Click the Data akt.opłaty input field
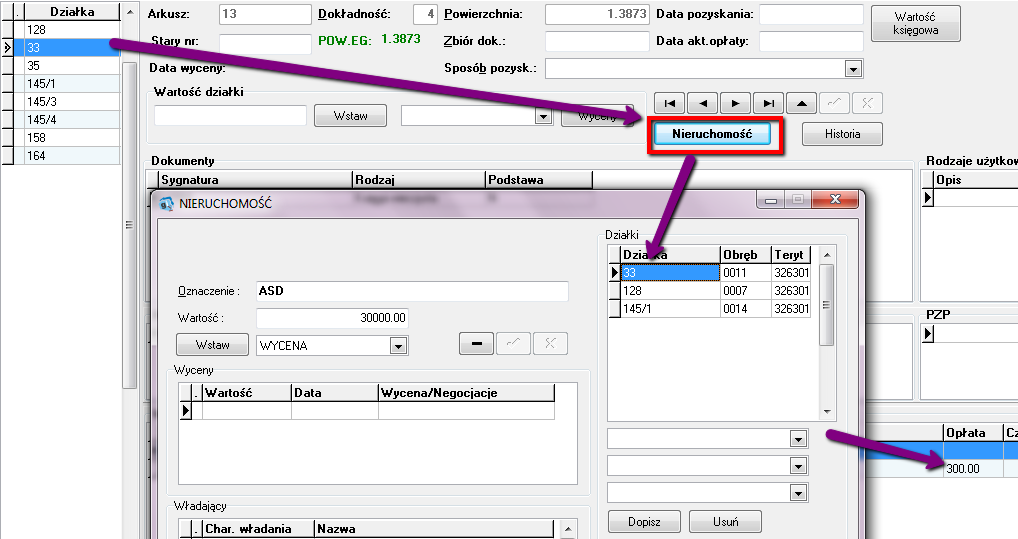The height and width of the screenshot is (539, 1018). pos(812,42)
